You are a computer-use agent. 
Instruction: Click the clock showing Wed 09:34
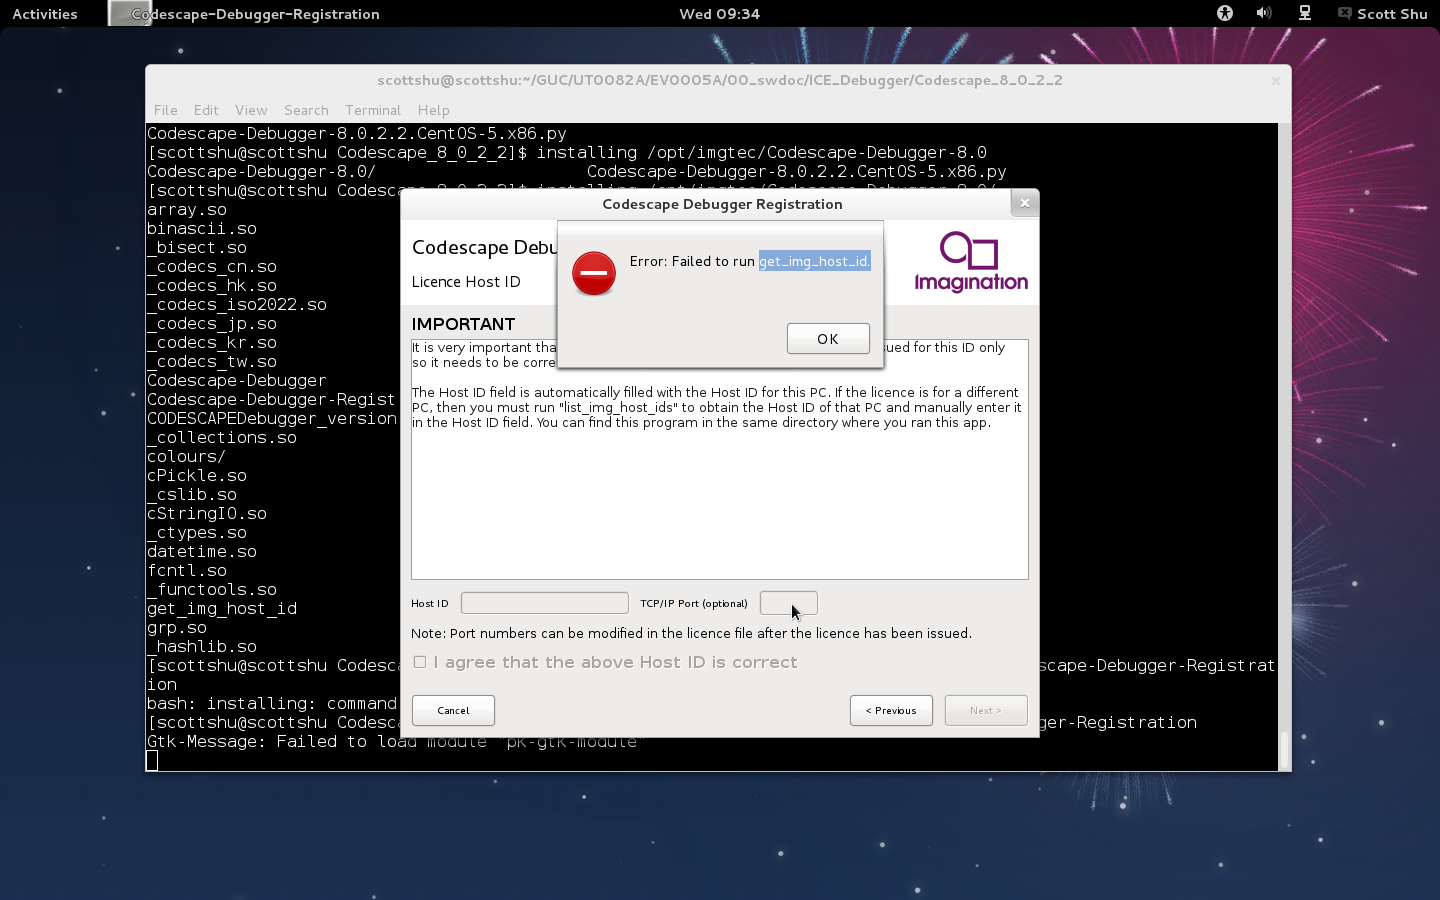(x=720, y=14)
